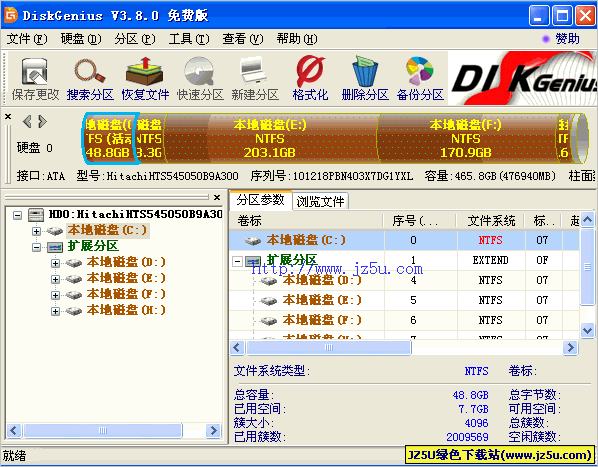Select 本地磁盘 (C:) in the left tree
This screenshot has height=467, width=598.
[x=108, y=231]
